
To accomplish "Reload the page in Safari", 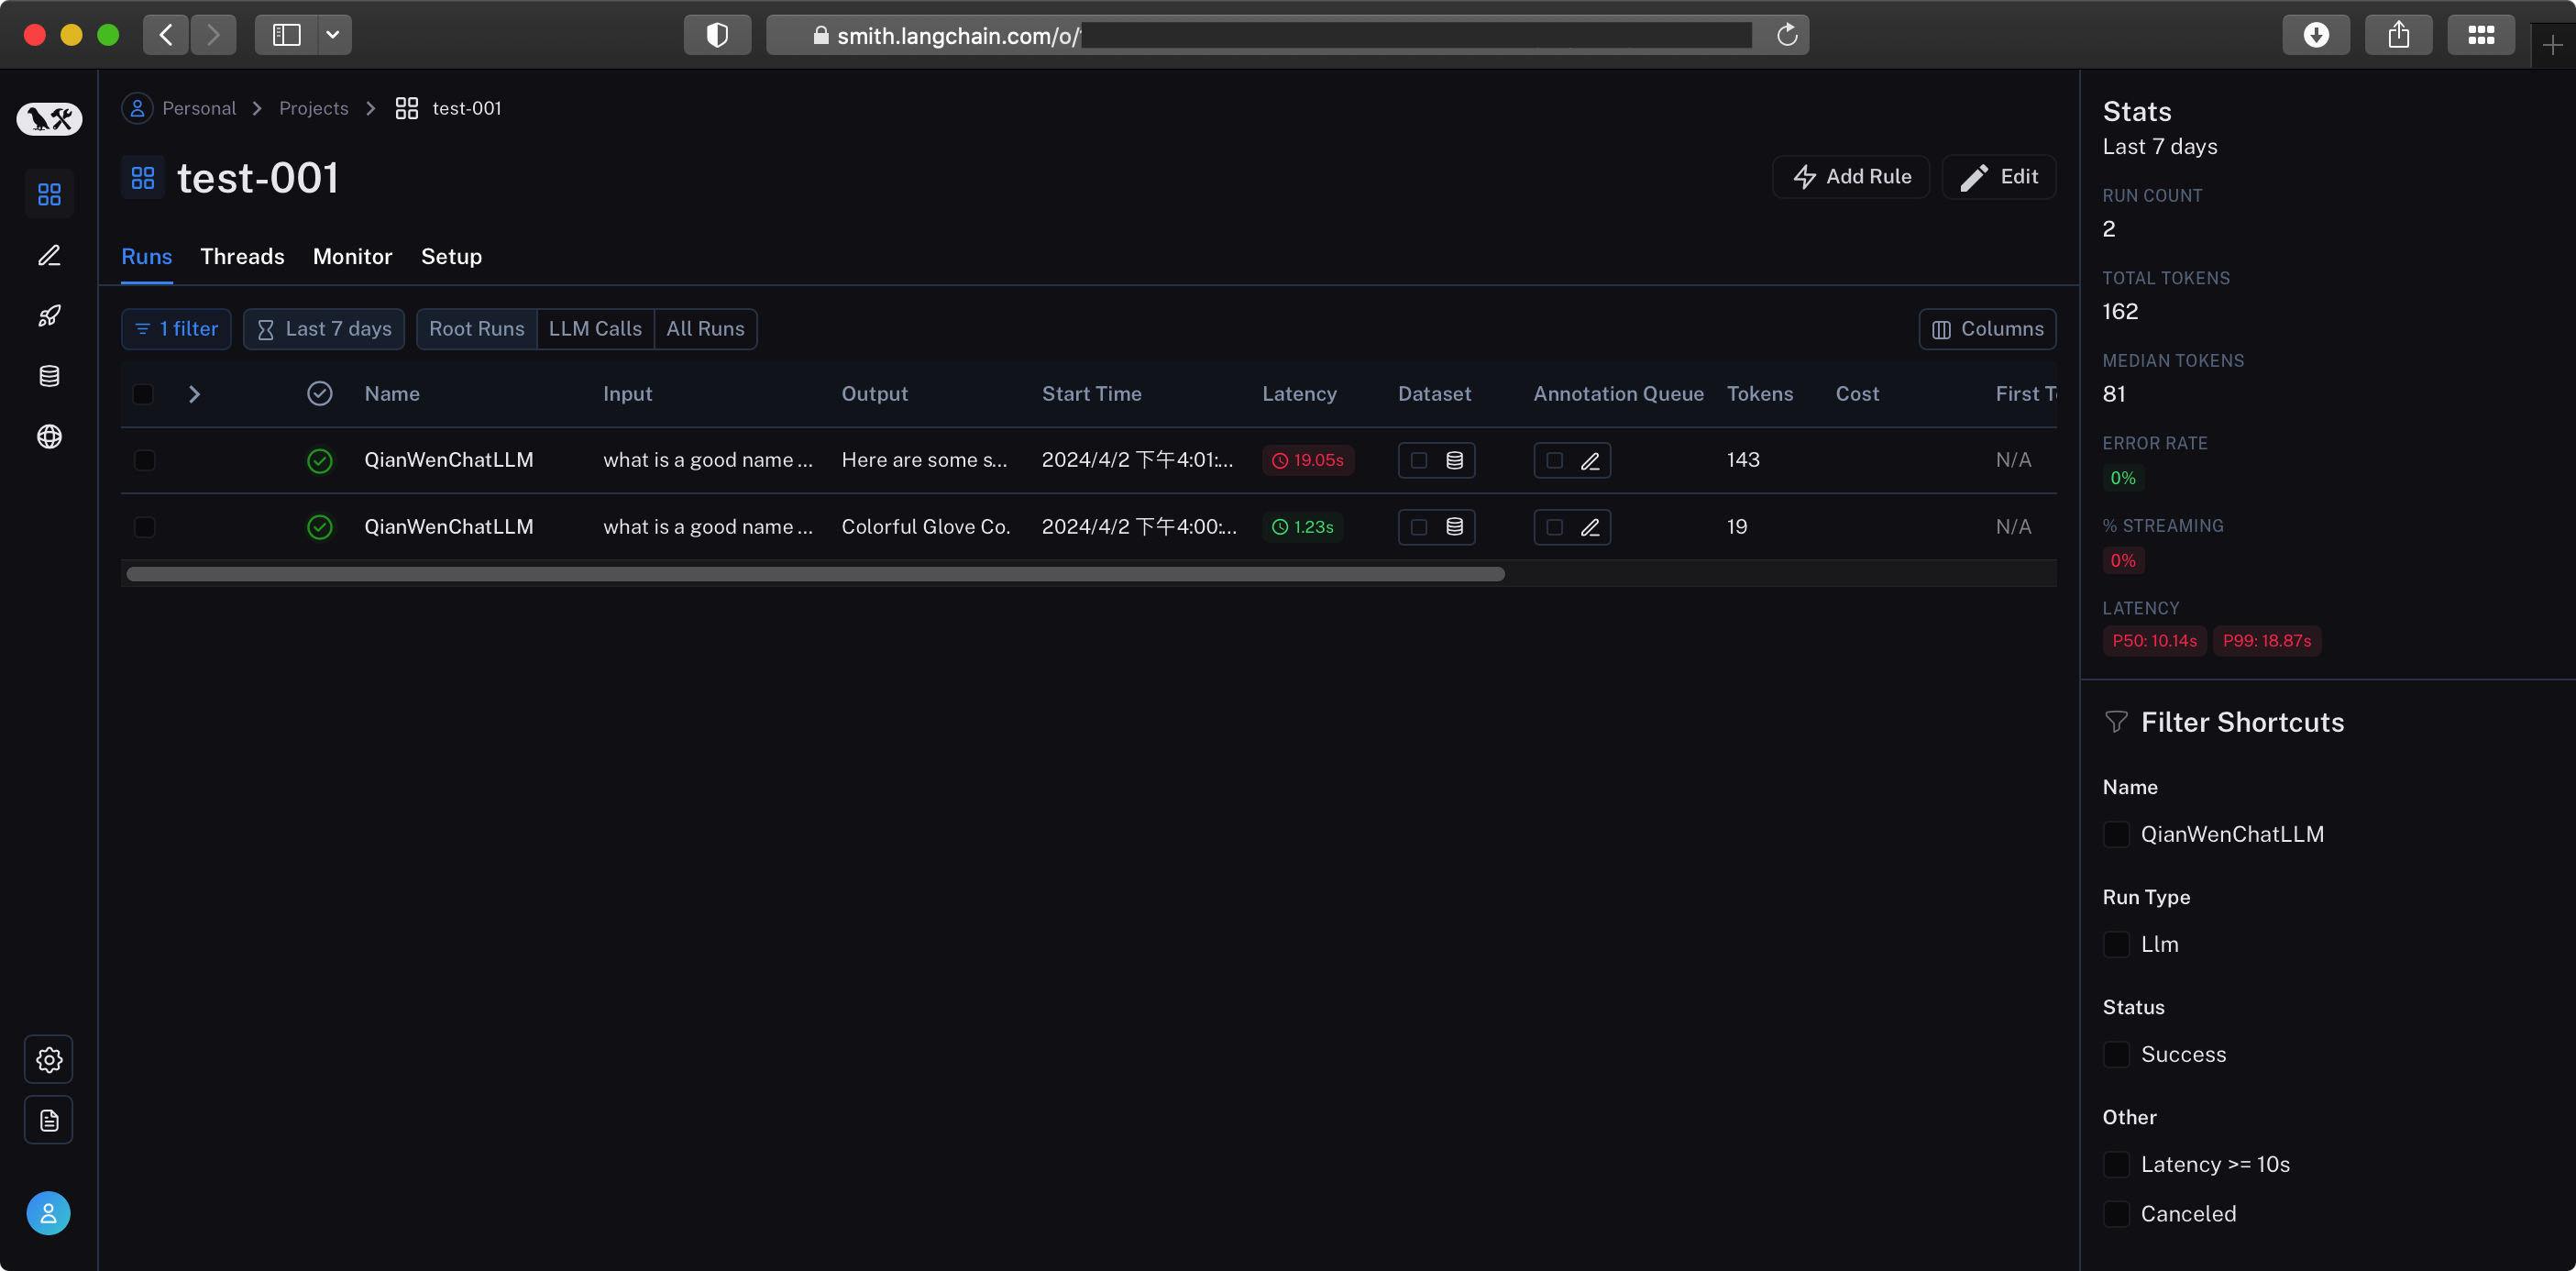I will [x=1787, y=35].
